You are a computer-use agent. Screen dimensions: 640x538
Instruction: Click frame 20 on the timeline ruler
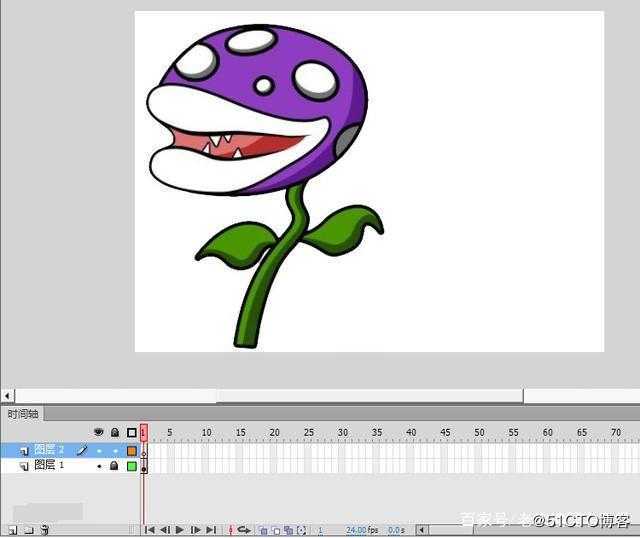pyautogui.click(x=274, y=432)
